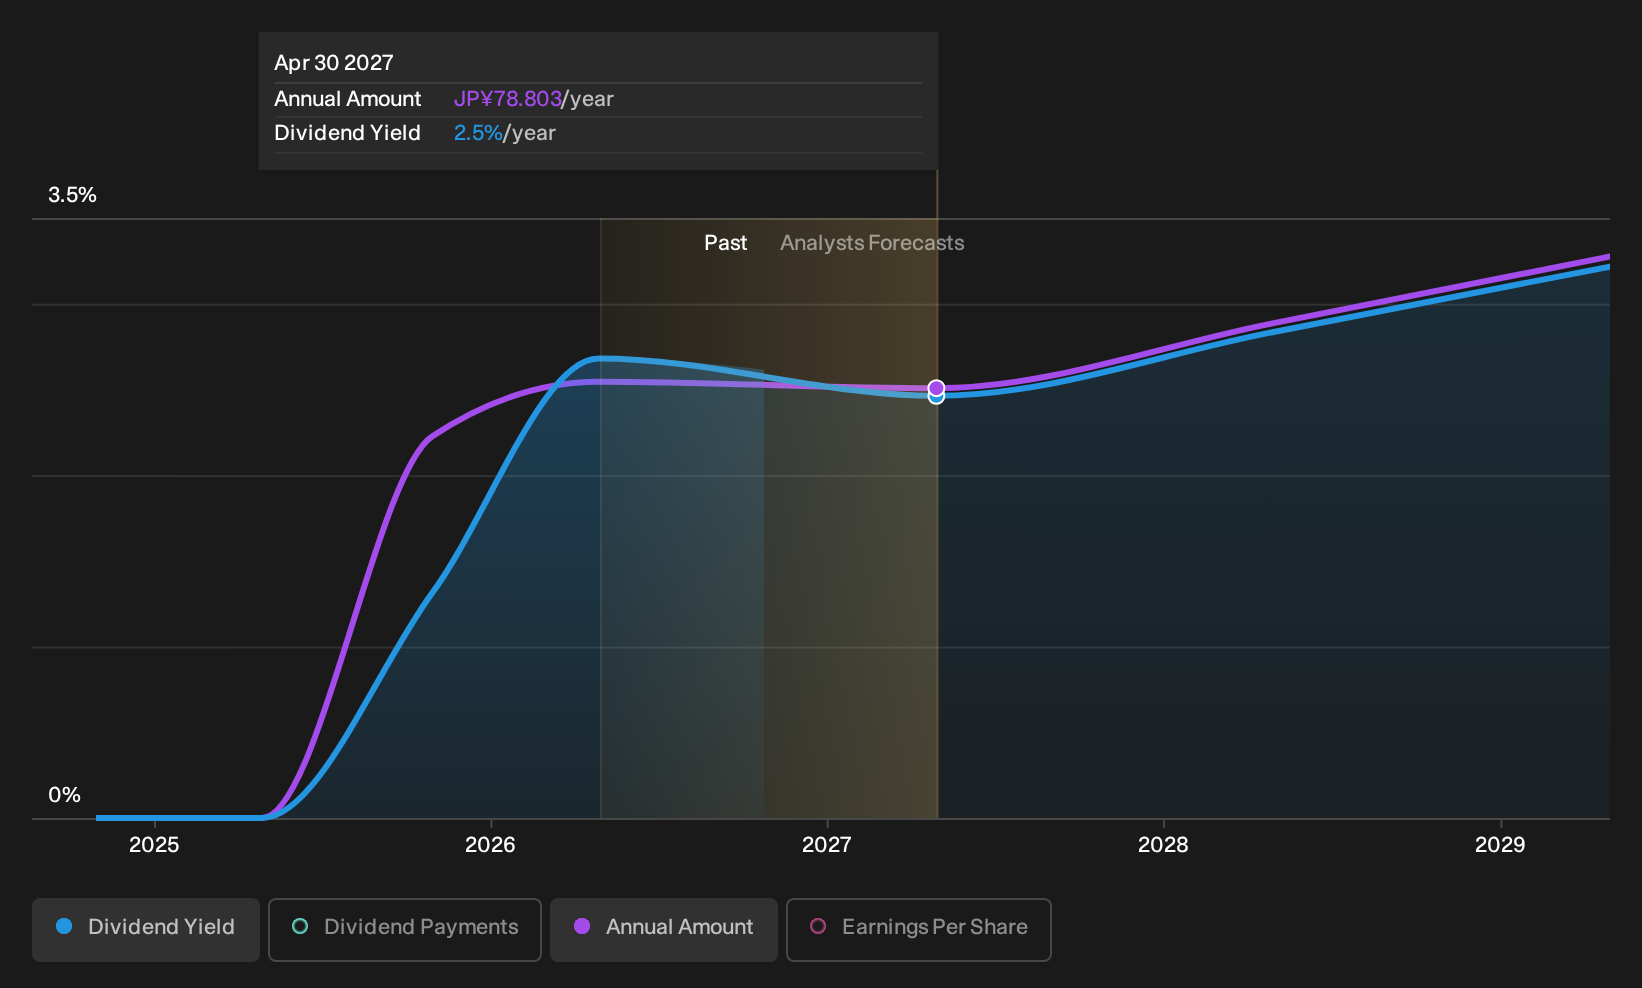Screen dimensions: 1642x988
Task: Click the Apr 30 2027 tooltip date
Action: [334, 63]
